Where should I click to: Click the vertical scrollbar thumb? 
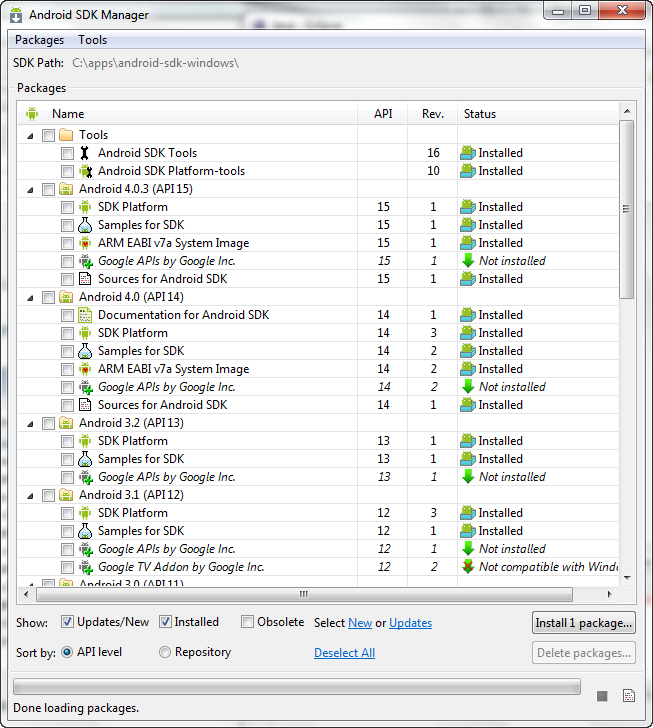627,209
